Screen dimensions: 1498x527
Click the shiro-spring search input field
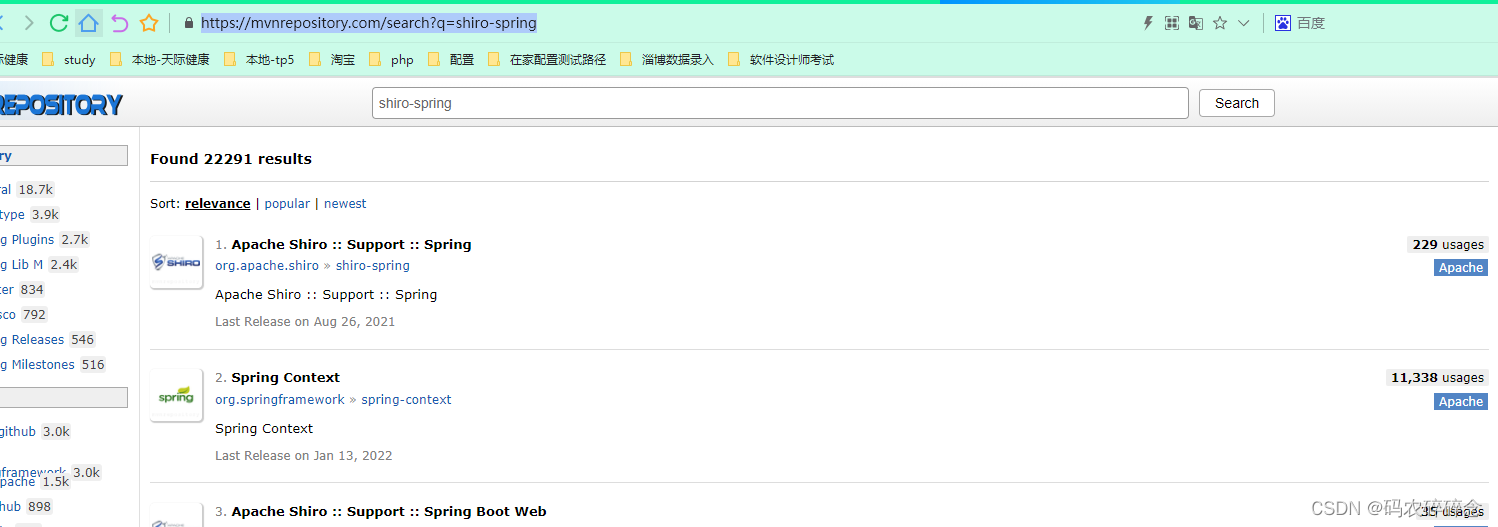(780, 103)
